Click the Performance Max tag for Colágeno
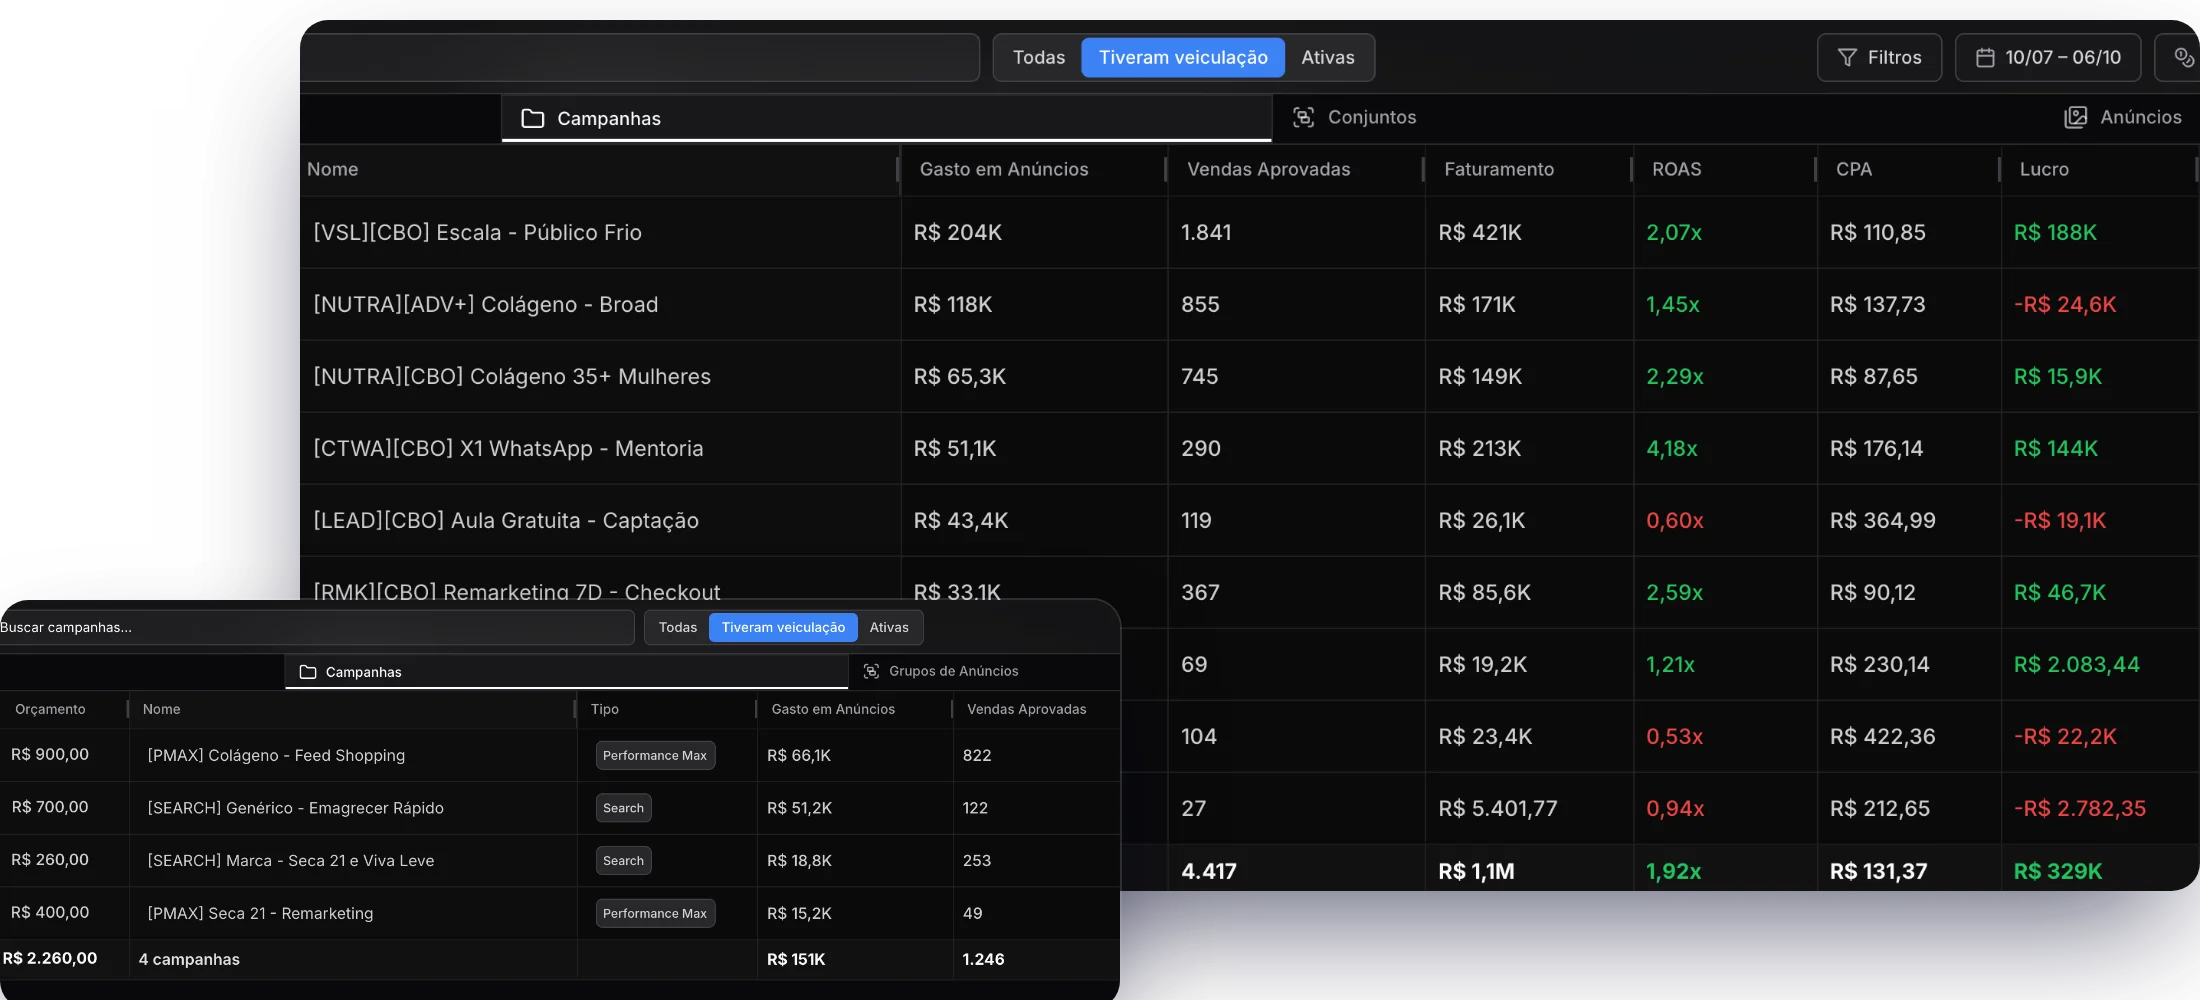This screenshot has width=2200, height=1000. pos(655,755)
